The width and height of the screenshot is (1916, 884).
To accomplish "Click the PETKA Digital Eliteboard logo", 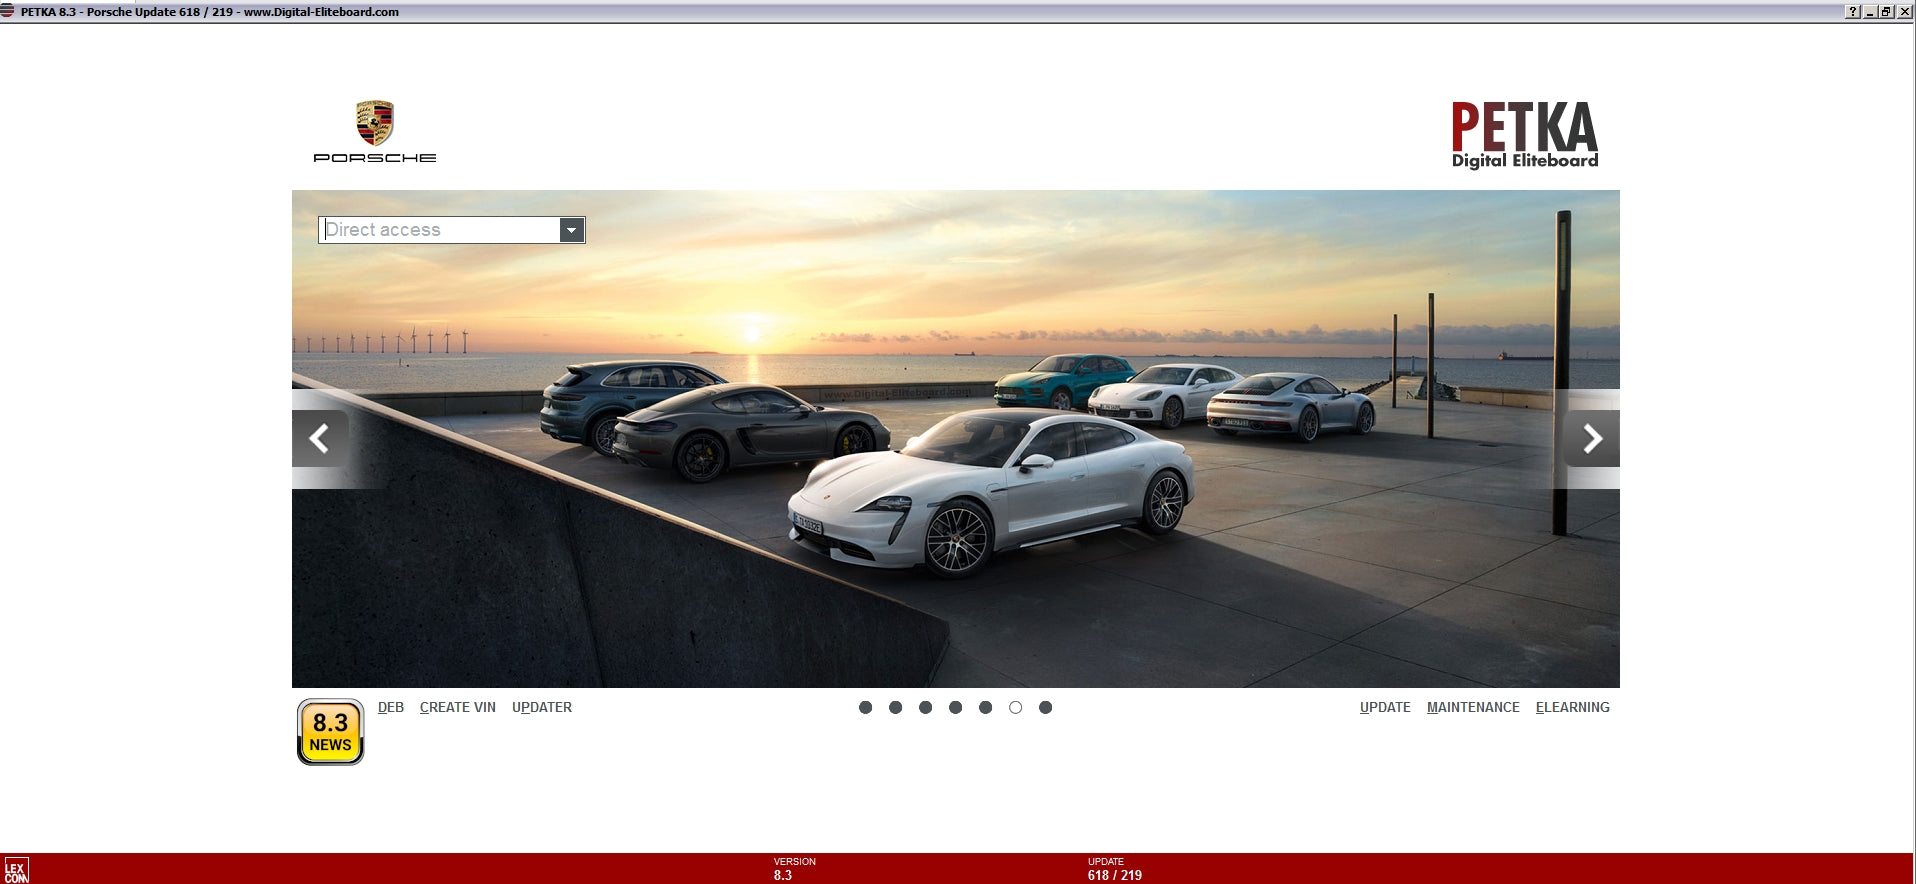I will [x=1524, y=134].
